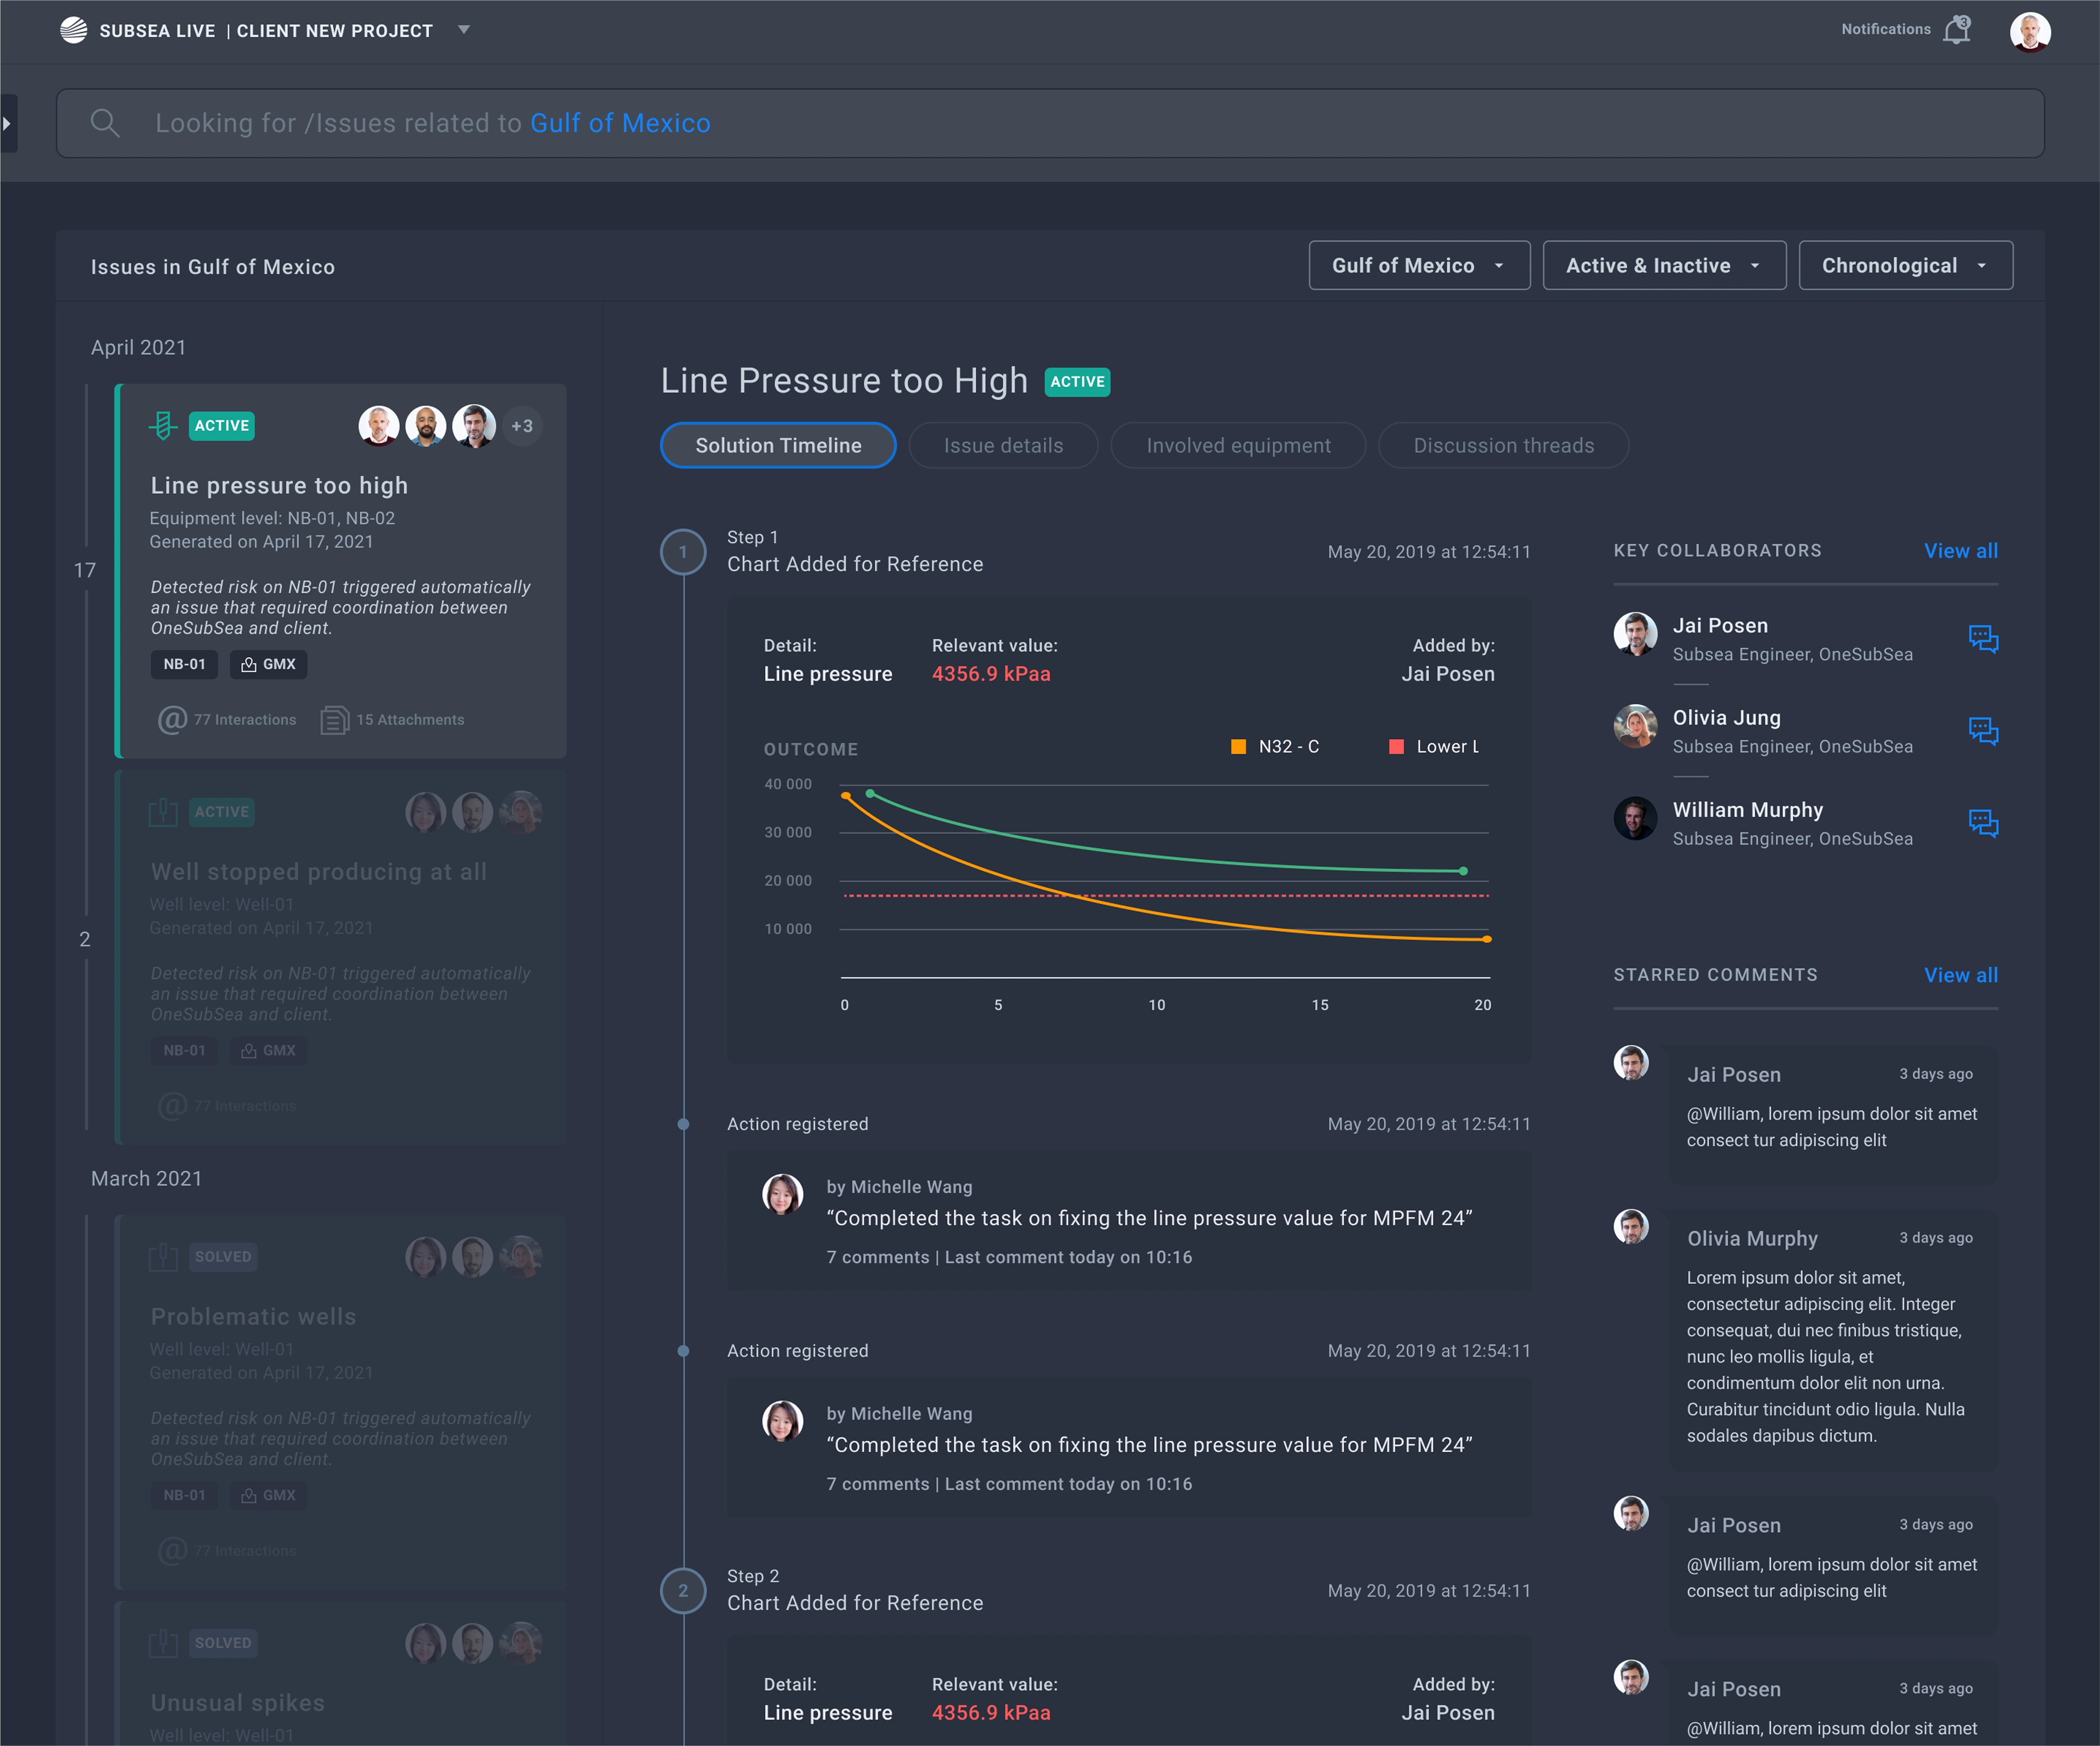
Task: Expand the Client New Project switcher arrow
Action: click(463, 30)
